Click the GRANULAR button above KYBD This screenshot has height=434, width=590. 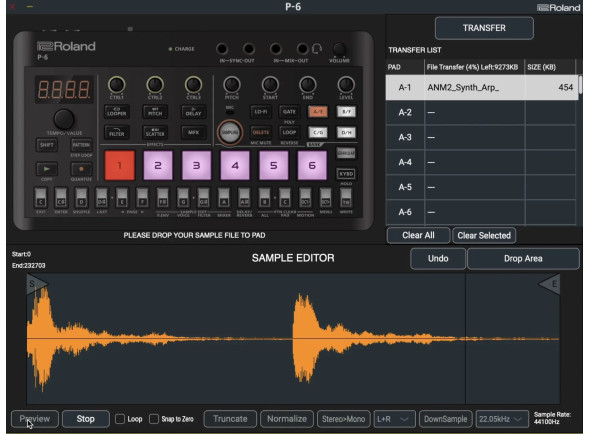point(346,153)
